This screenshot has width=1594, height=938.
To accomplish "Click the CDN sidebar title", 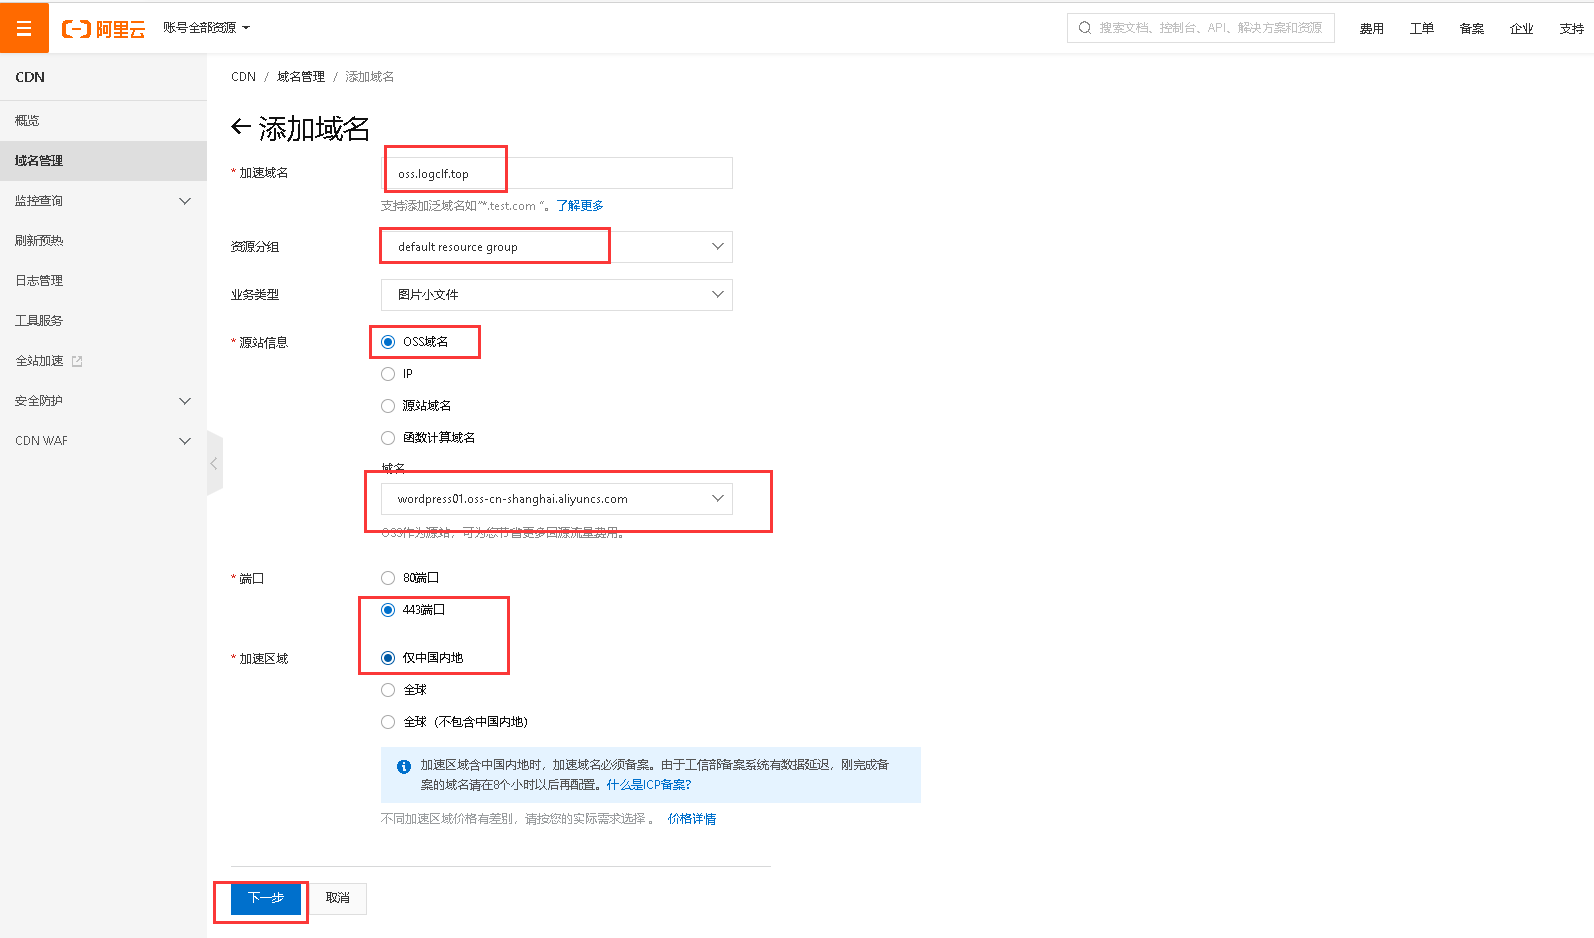I will (x=30, y=77).
